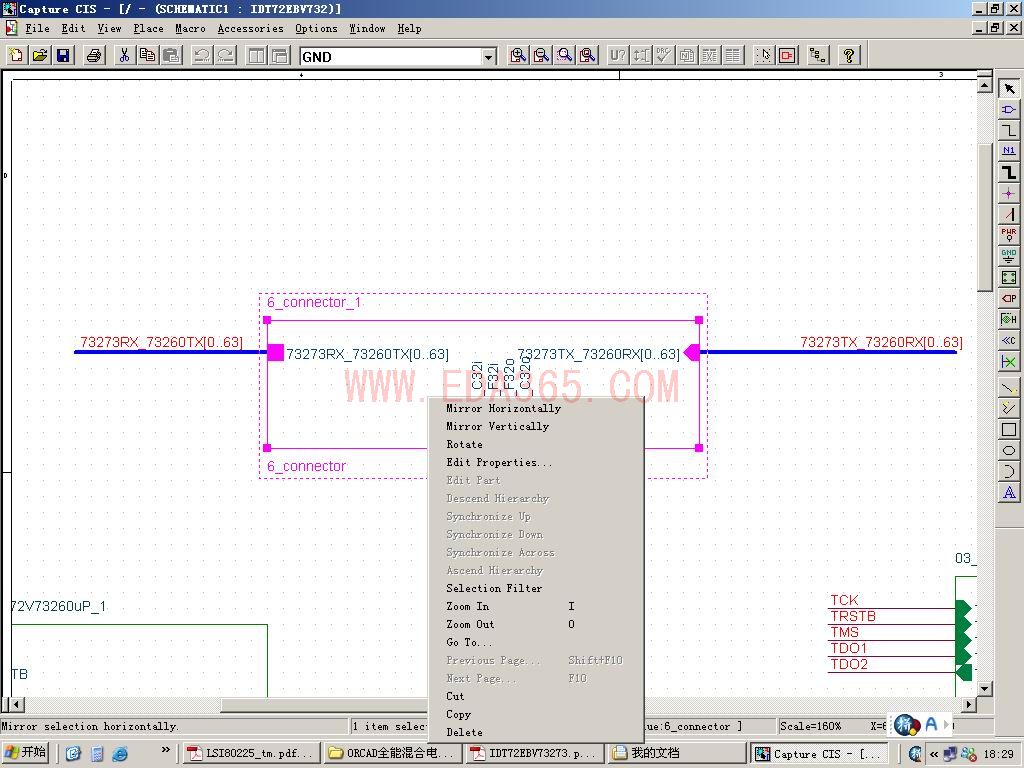The image size is (1024, 768).
Task: Select the Place Junction tool
Action: [1009, 193]
